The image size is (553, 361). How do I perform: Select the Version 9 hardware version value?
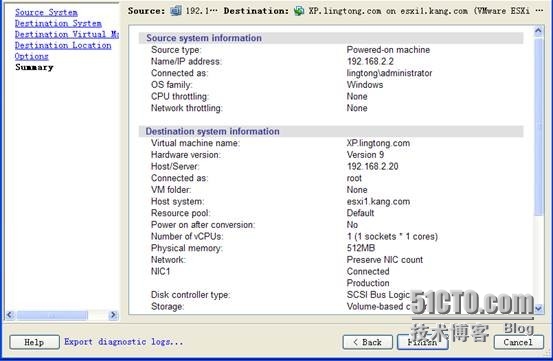[x=365, y=155]
